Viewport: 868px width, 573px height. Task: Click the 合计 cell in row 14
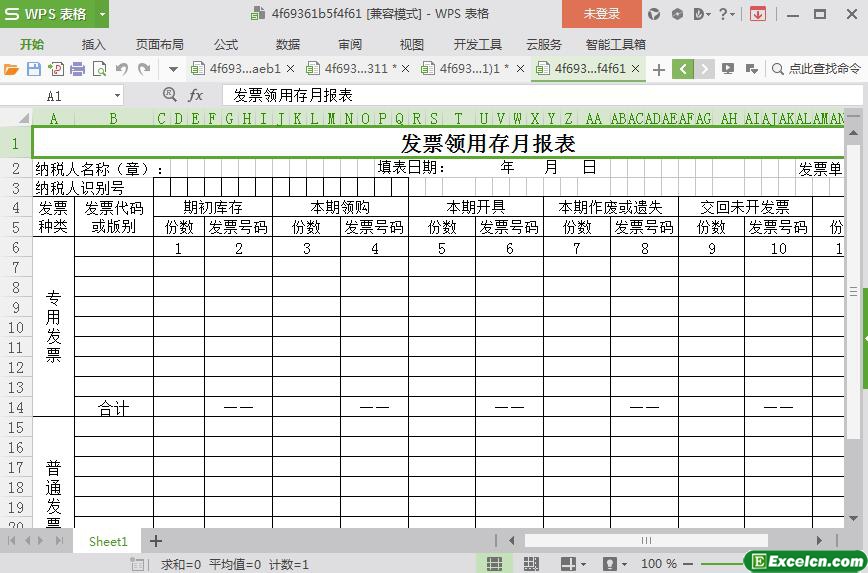[x=113, y=407]
